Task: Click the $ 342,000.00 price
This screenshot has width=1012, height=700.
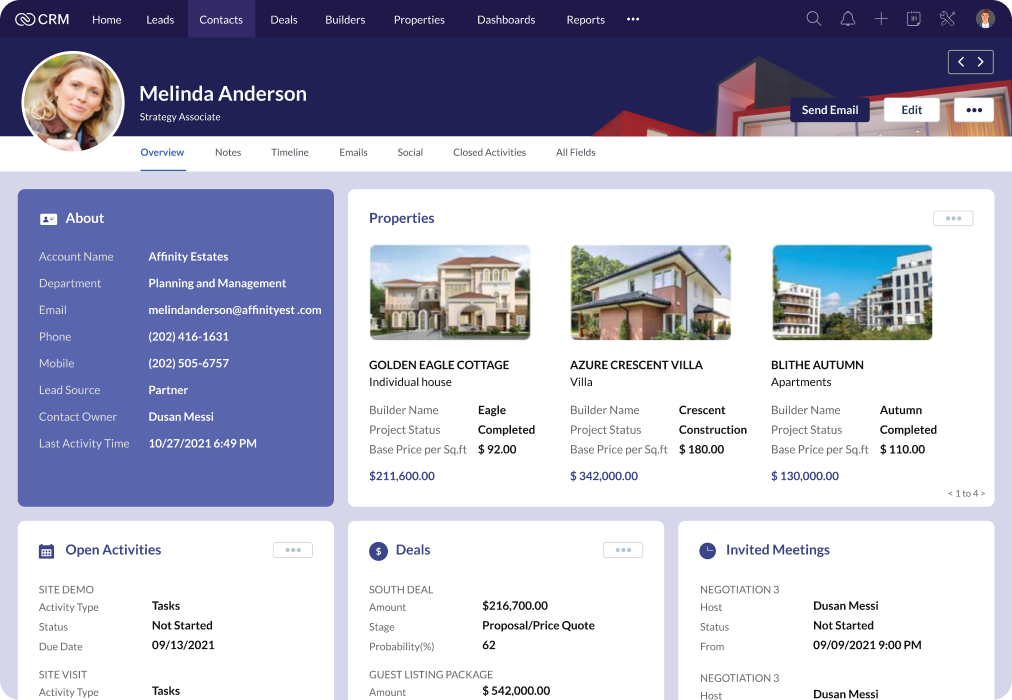Action: (x=604, y=476)
